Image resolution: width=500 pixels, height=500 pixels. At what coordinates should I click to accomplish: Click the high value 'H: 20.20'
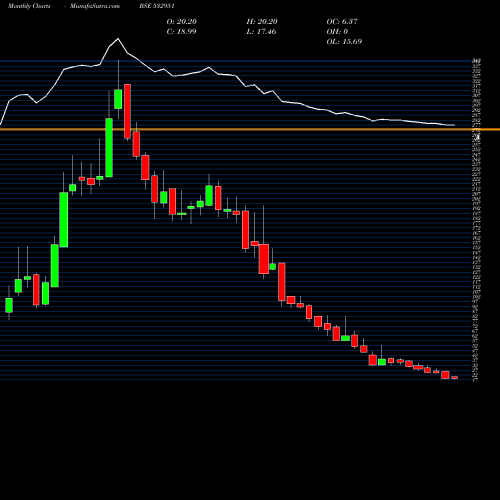pyautogui.click(x=262, y=22)
